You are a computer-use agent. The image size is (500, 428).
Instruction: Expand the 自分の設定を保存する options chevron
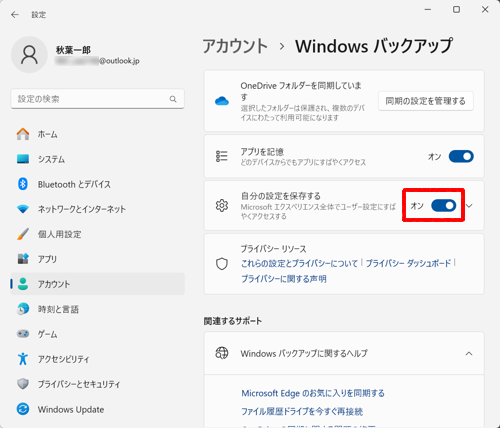[x=469, y=206]
